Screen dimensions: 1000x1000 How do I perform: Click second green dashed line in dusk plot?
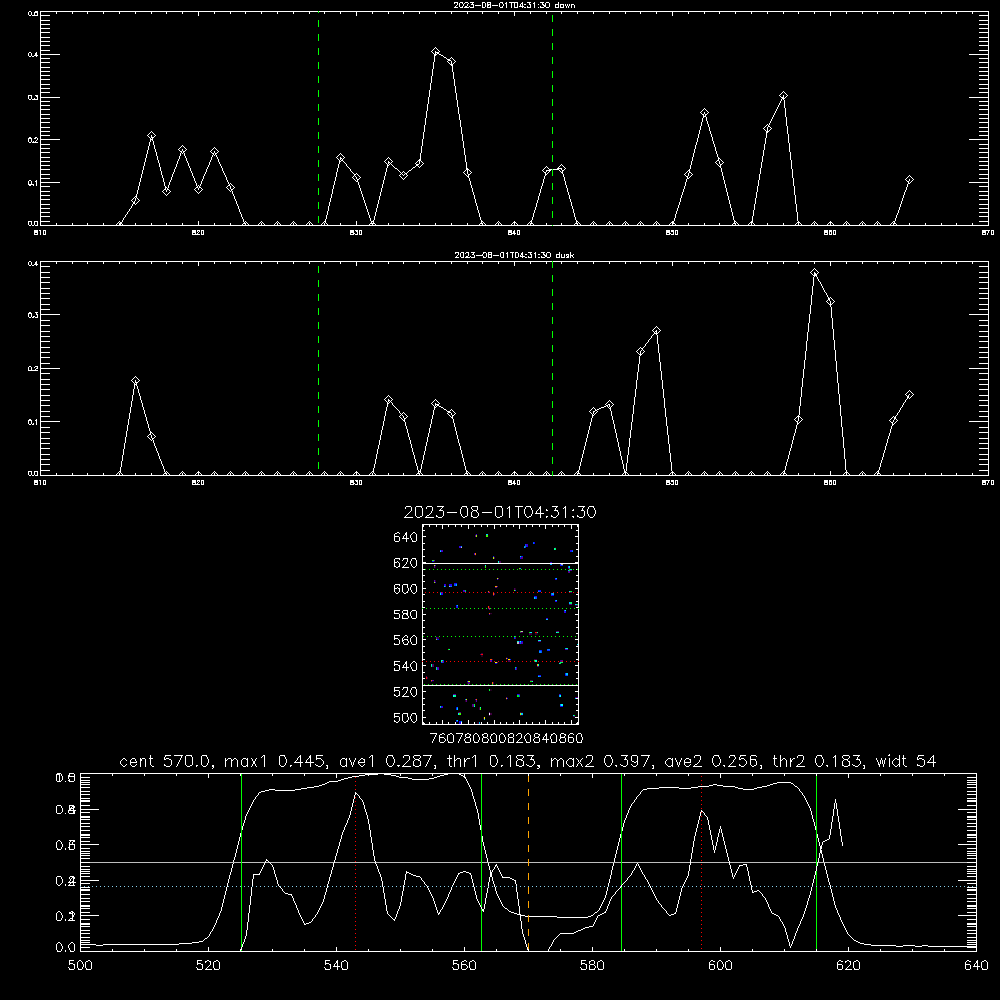pyautogui.click(x=552, y=368)
